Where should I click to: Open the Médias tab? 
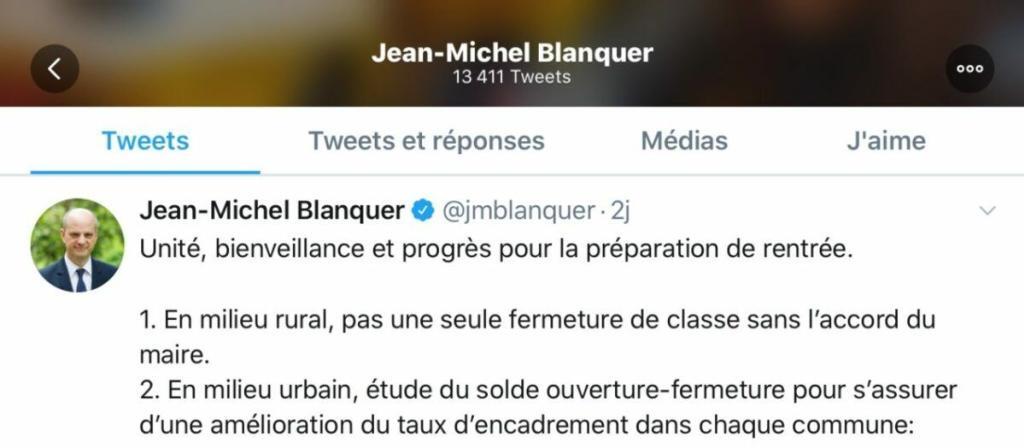click(684, 141)
